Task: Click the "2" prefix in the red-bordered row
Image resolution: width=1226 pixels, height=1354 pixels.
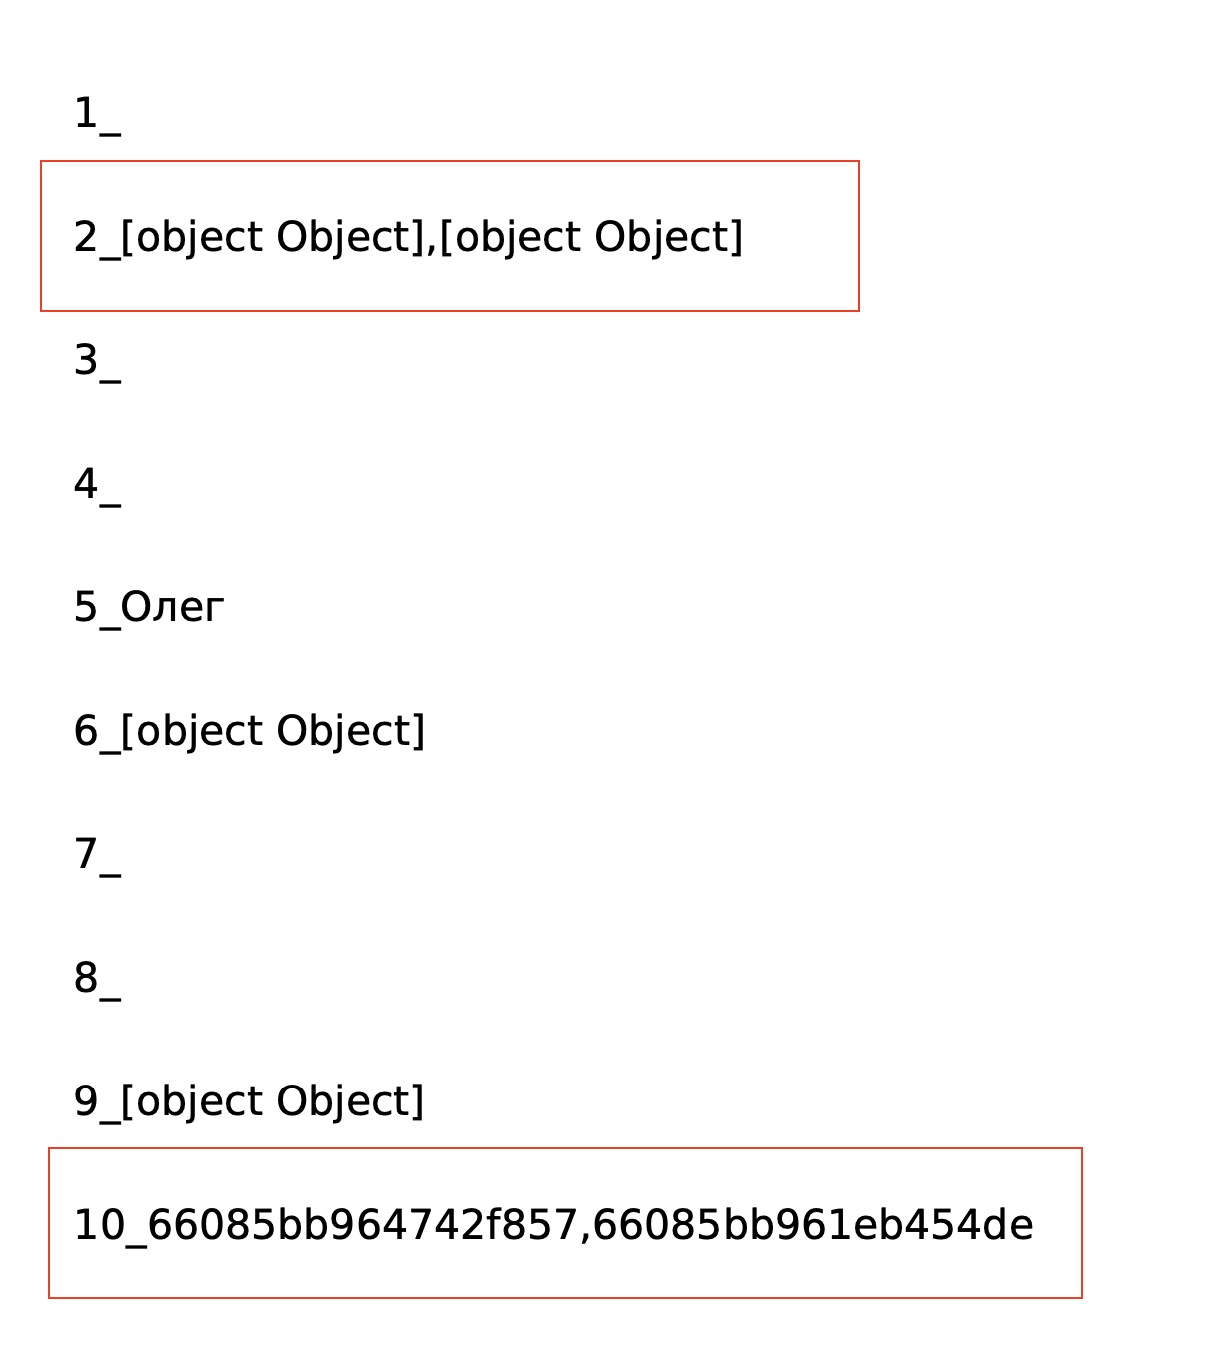Action: tap(86, 237)
